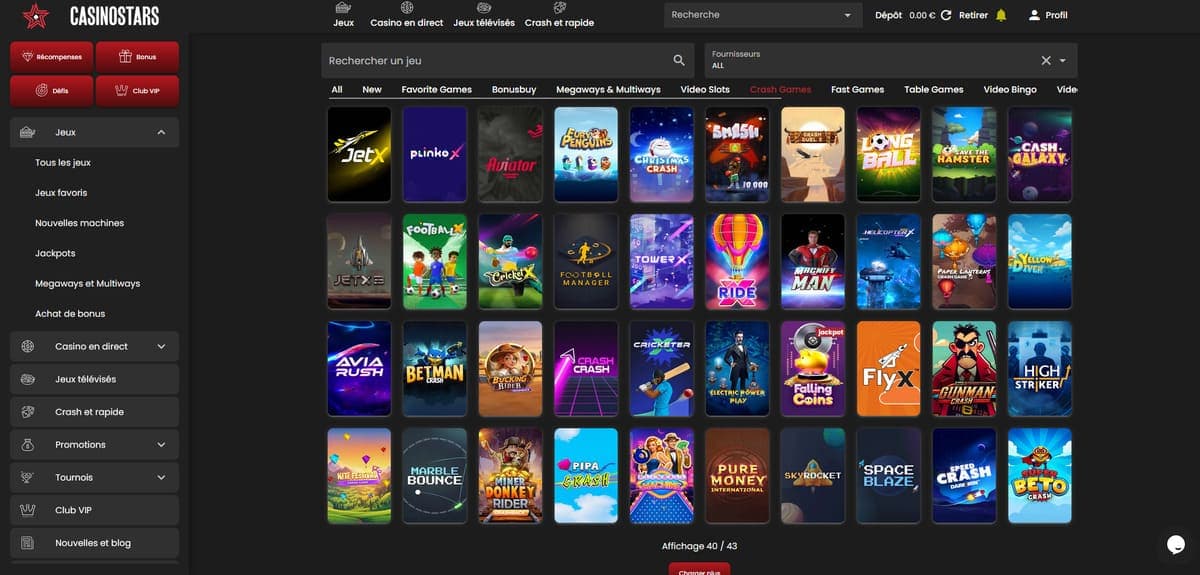Open the Space Blaze game thumbnail
The image size is (1200, 575).
[x=889, y=475]
